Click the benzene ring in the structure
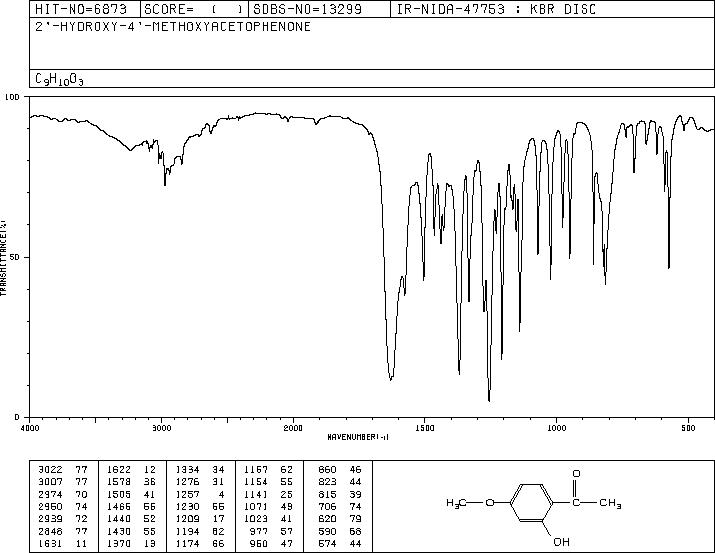The image size is (715, 553). pos(532,502)
